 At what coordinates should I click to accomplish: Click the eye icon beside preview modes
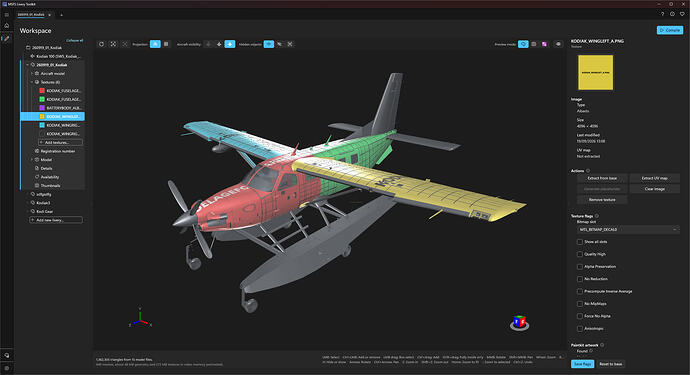point(558,44)
